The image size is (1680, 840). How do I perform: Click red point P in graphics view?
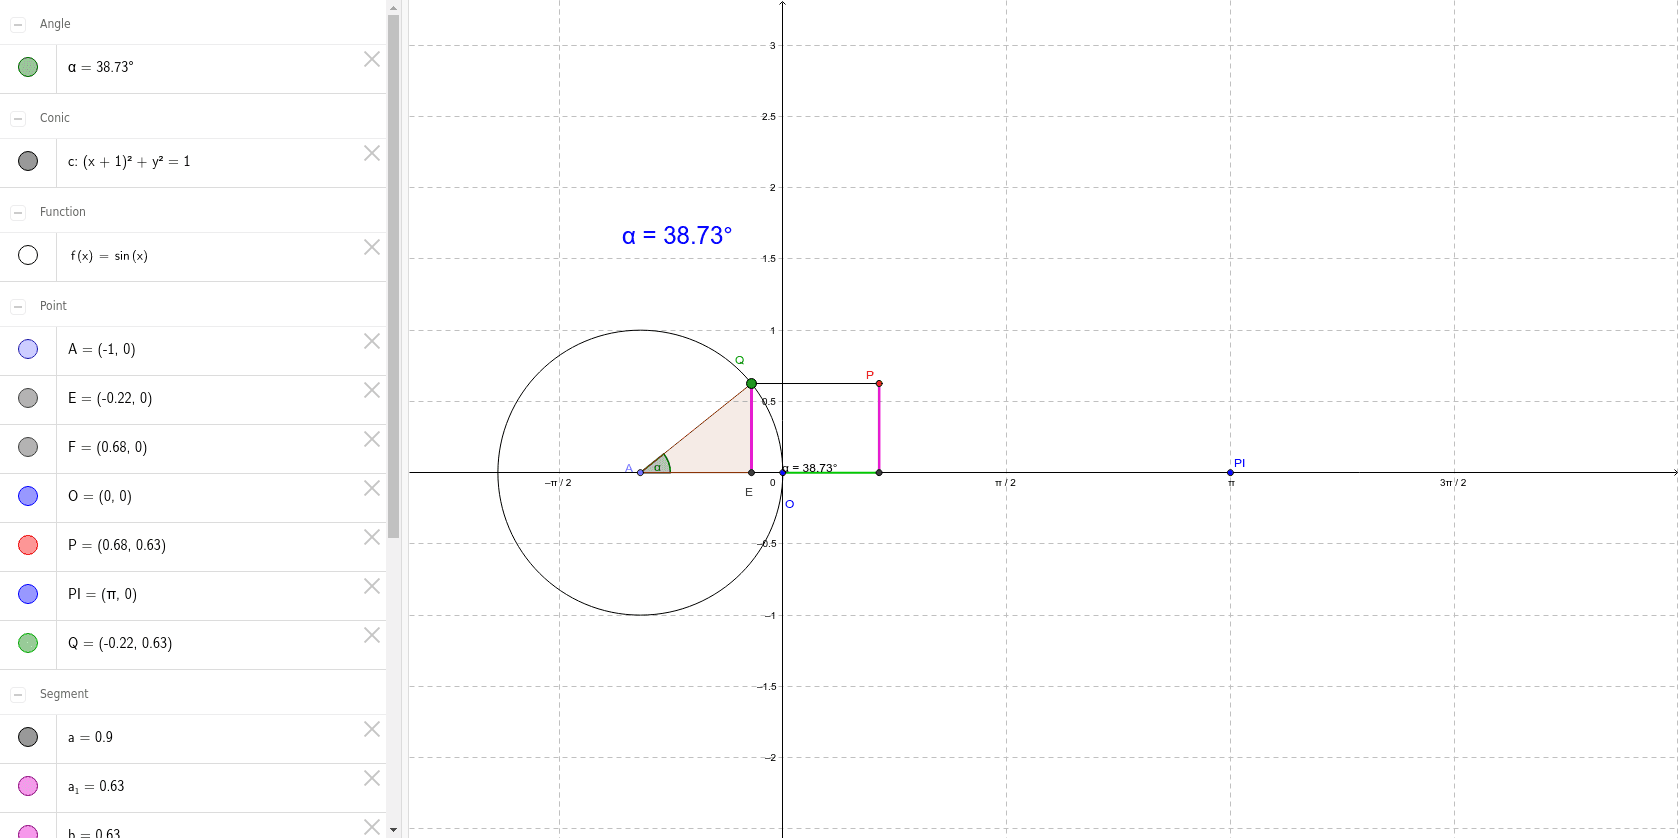point(879,383)
